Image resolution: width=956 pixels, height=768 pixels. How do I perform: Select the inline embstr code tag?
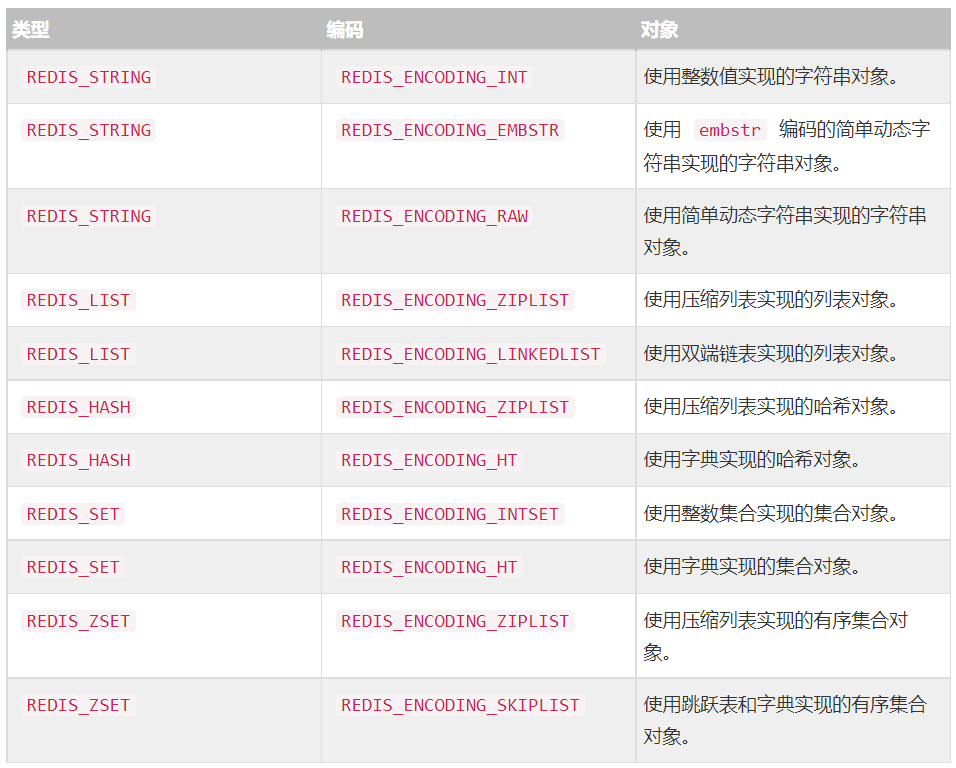[730, 130]
